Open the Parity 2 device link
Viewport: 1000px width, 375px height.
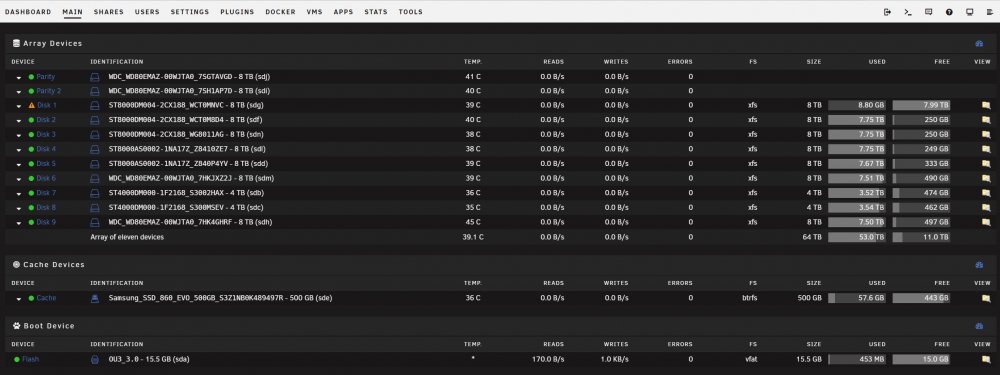pyautogui.click(x=48, y=91)
